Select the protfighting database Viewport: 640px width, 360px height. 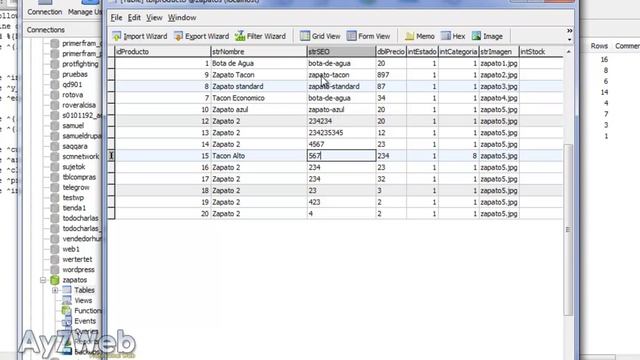[80, 64]
